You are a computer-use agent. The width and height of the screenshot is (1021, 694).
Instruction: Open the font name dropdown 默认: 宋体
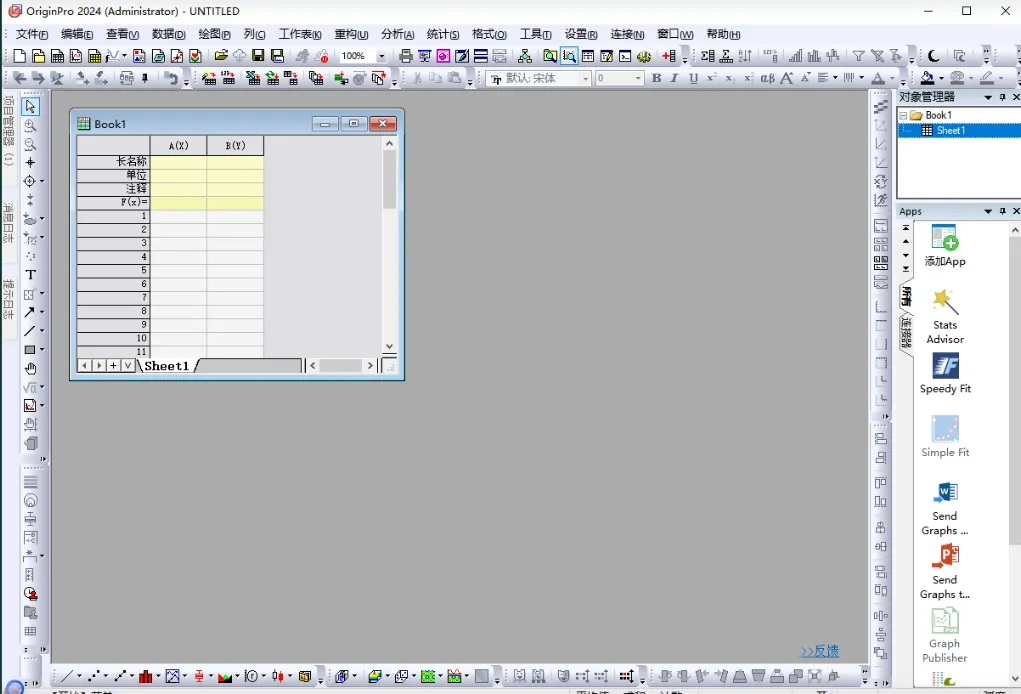pyautogui.click(x=585, y=78)
